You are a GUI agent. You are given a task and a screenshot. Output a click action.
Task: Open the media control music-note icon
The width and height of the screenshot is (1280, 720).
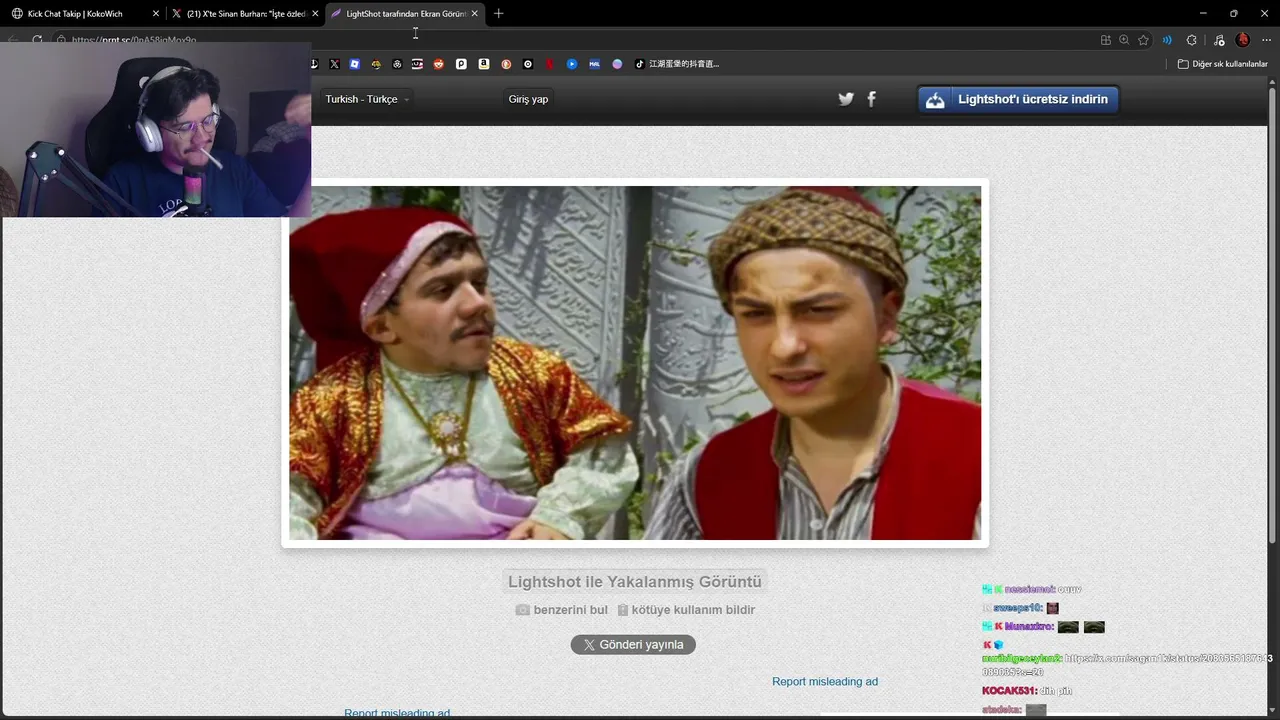click(1217, 40)
